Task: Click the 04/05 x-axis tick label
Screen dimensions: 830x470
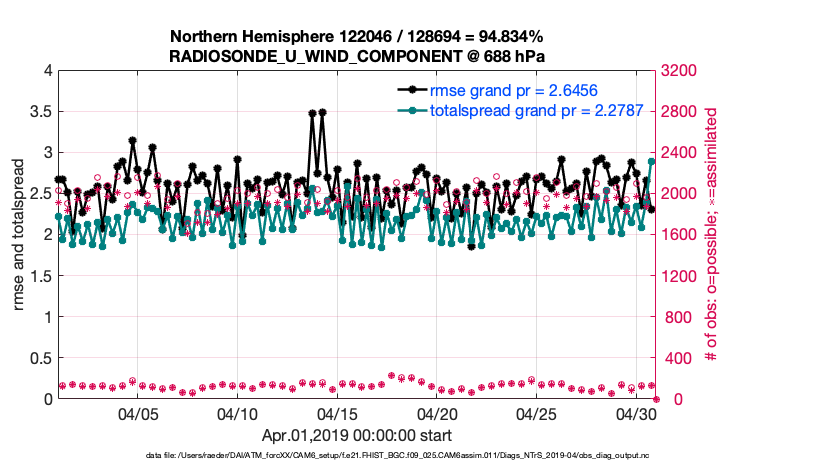Action: (x=139, y=414)
